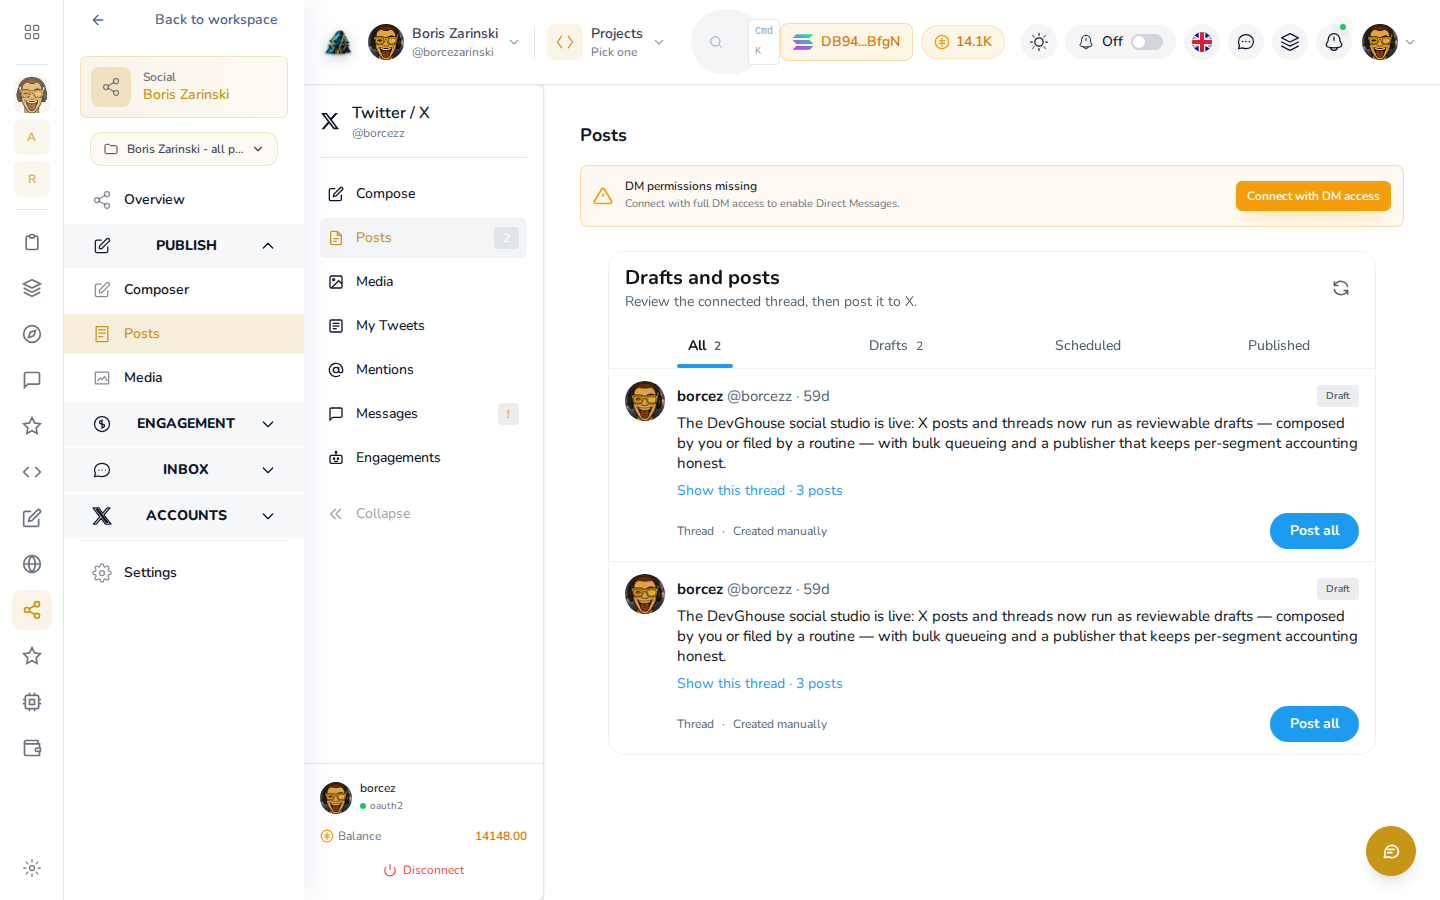Open the globe icon in left rail
Screen dimensions: 1440x900
(x=32, y=564)
